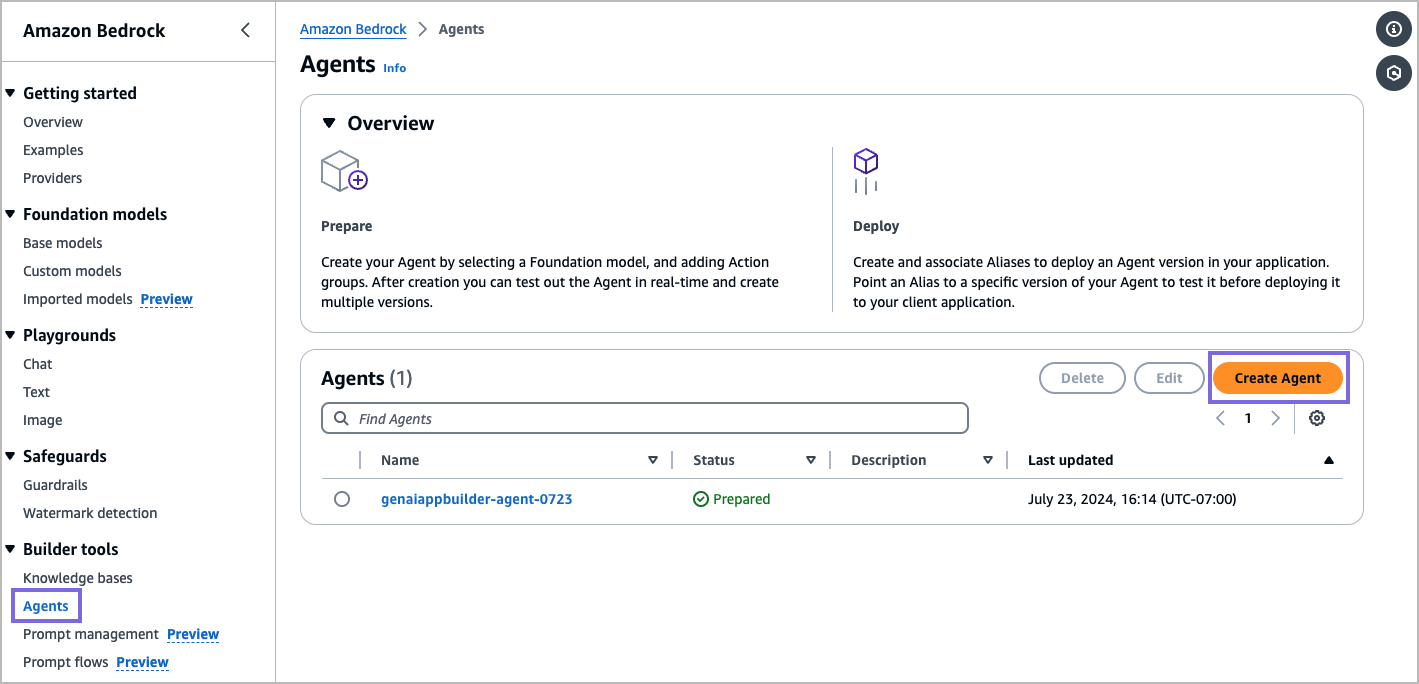Click the hexagon icon below the info icon
Viewport: 1419px width, 684px height.
coord(1394,73)
